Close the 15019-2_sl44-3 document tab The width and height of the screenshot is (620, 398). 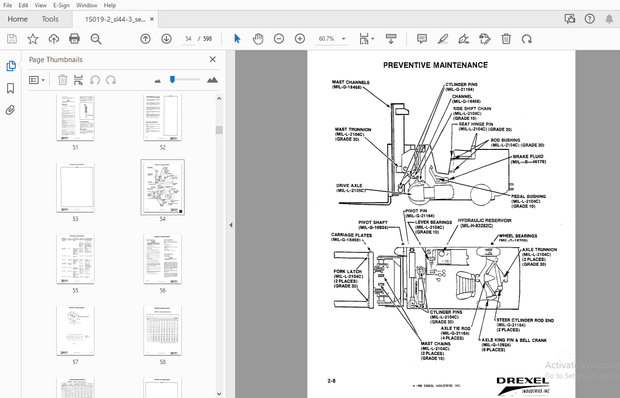[x=152, y=19]
